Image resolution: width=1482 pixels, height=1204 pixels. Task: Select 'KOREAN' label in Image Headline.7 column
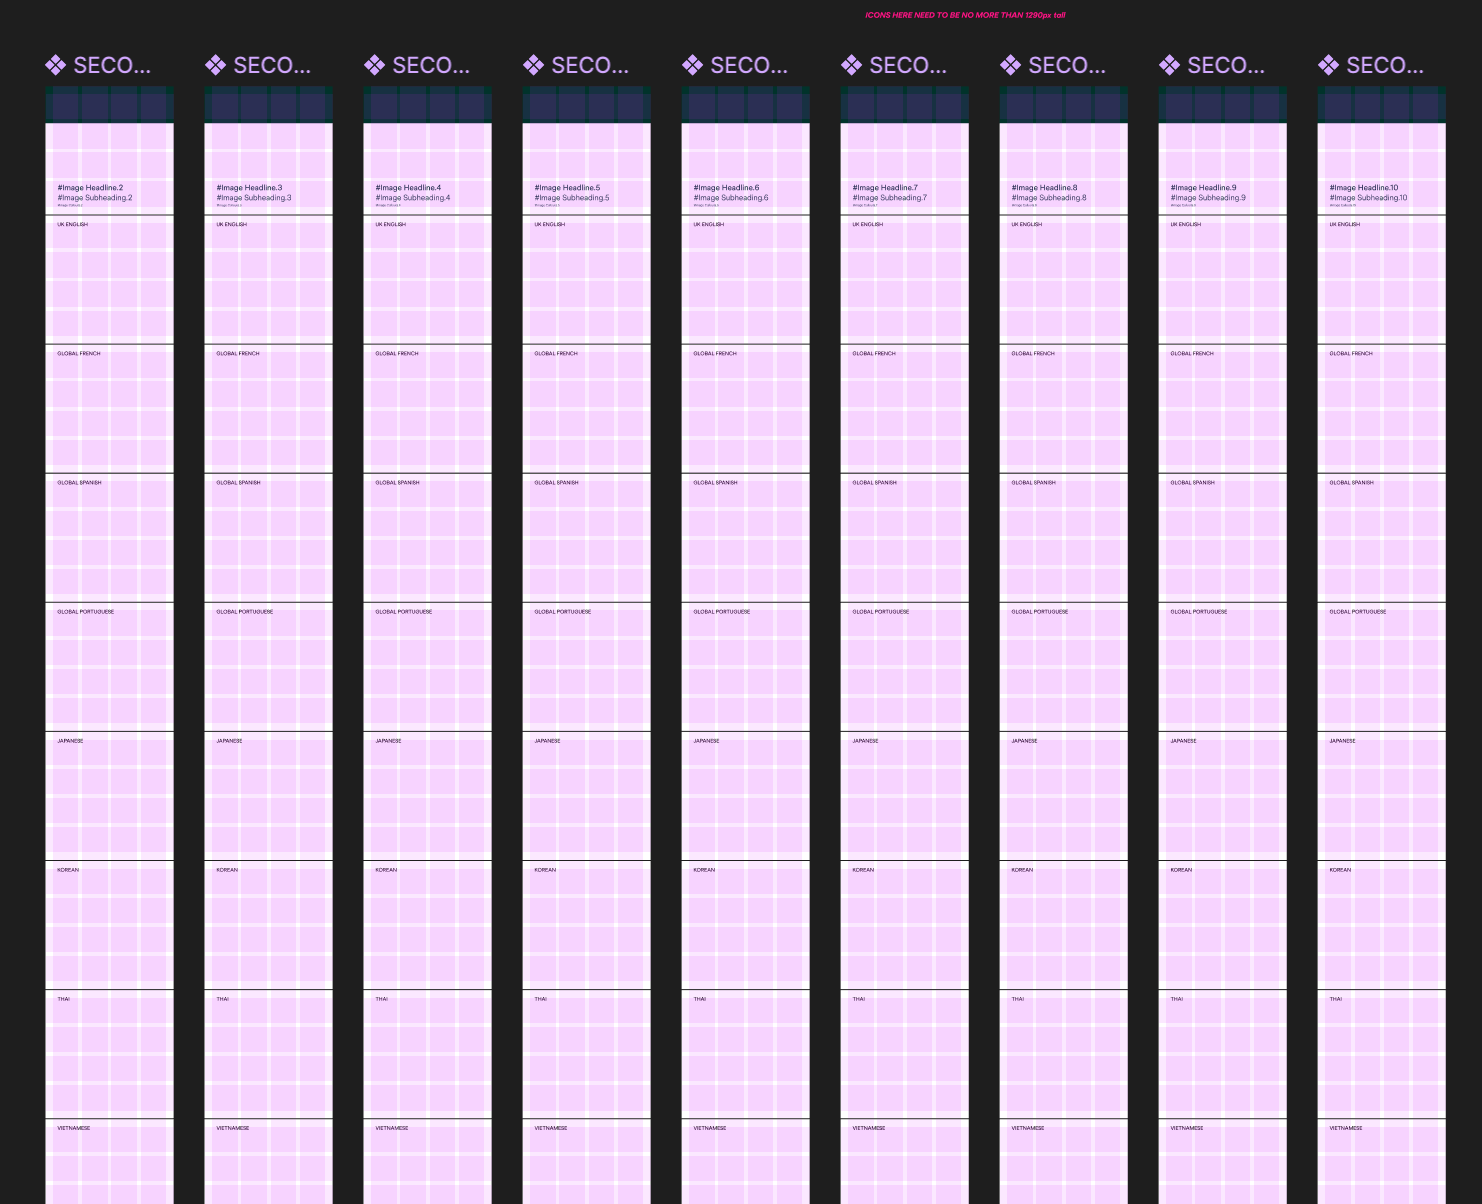[x=864, y=869]
